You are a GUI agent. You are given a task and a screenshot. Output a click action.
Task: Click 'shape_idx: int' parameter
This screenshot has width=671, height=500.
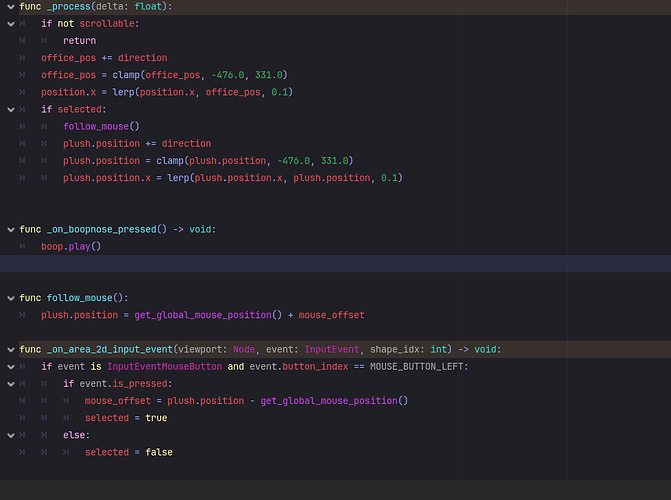point(408,350)
